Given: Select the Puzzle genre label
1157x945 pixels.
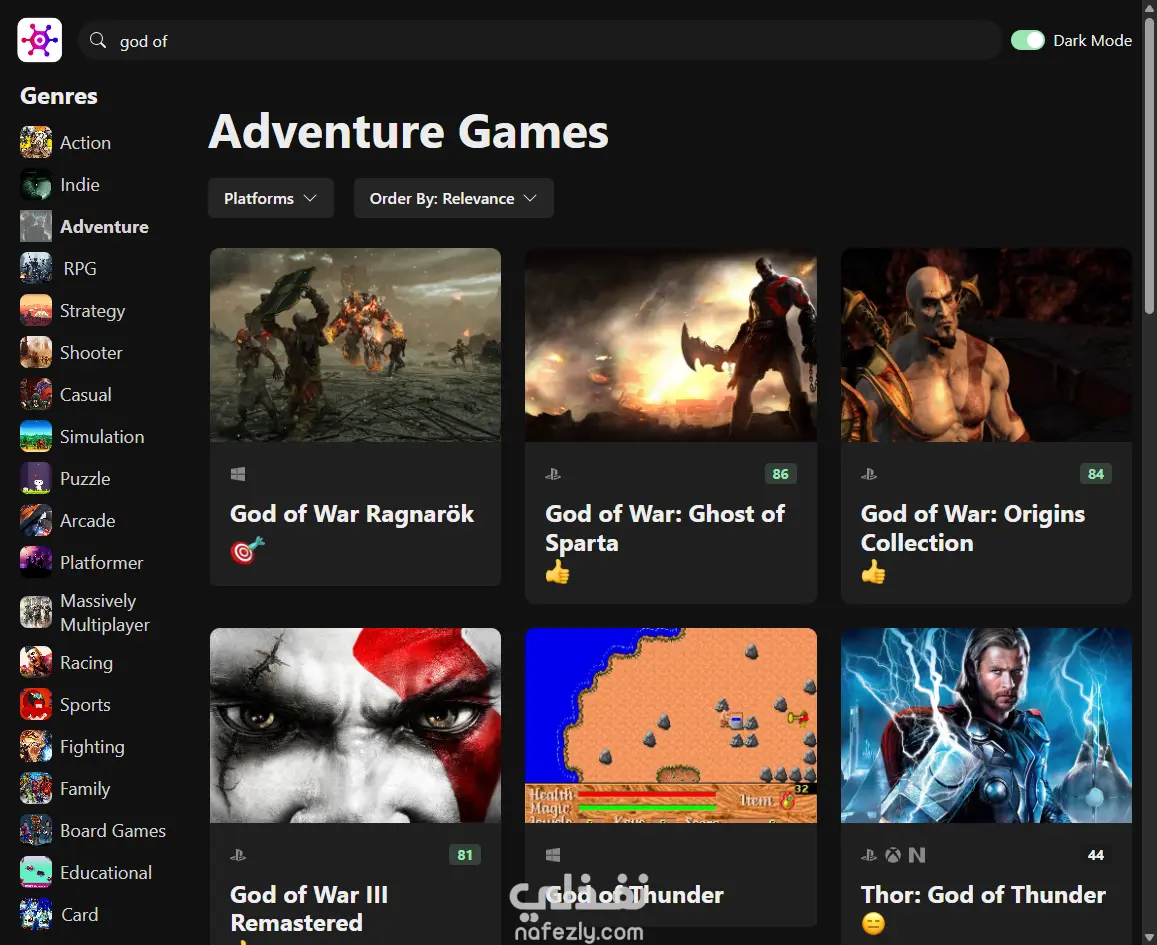Looking at the screenshot, I should click(x=85, y=479).
